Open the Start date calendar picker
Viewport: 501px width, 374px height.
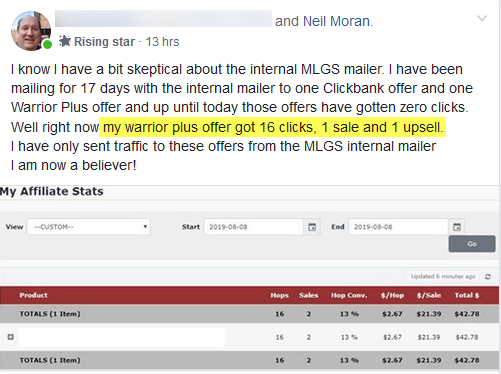click(x=312, y=227)
